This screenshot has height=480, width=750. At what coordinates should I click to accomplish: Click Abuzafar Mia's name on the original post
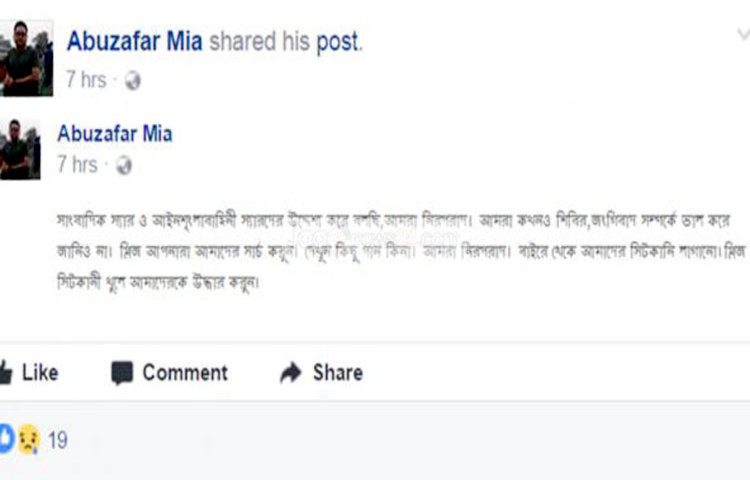tap(115, 134)
